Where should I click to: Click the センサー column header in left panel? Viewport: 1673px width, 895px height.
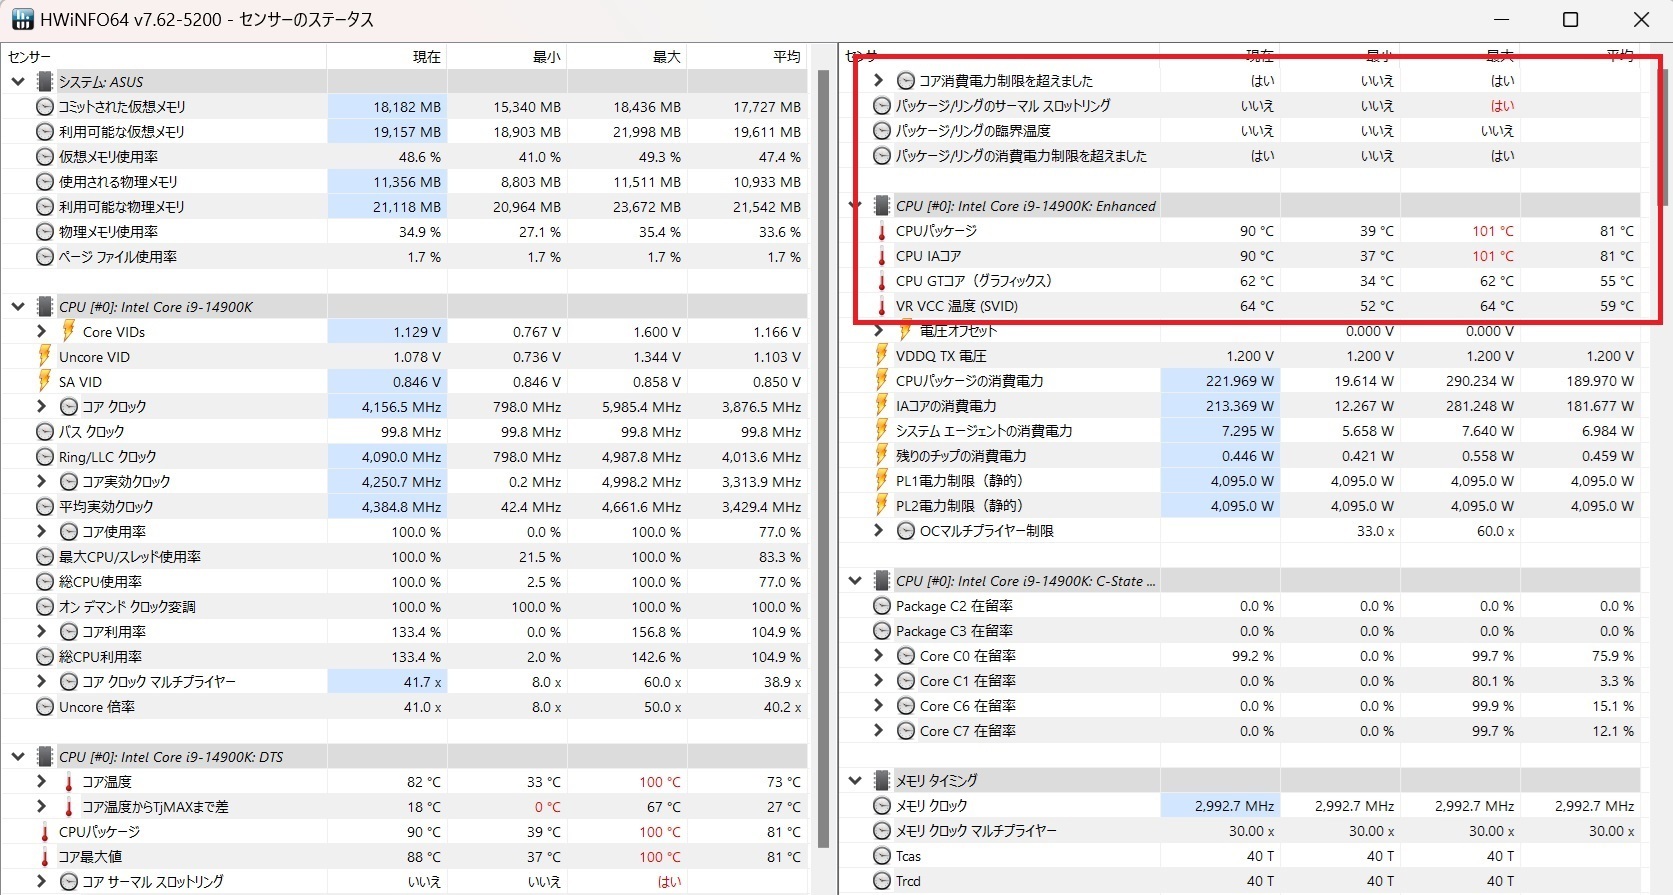[165, 56]
